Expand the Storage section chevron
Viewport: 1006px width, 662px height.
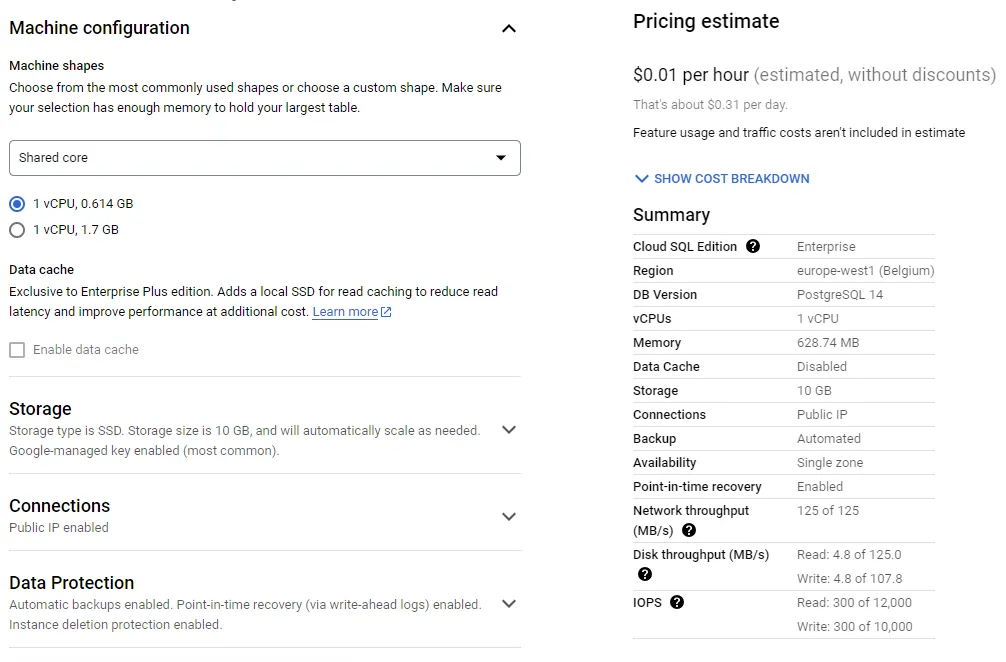pyautogui.click(x=509, y=430)
